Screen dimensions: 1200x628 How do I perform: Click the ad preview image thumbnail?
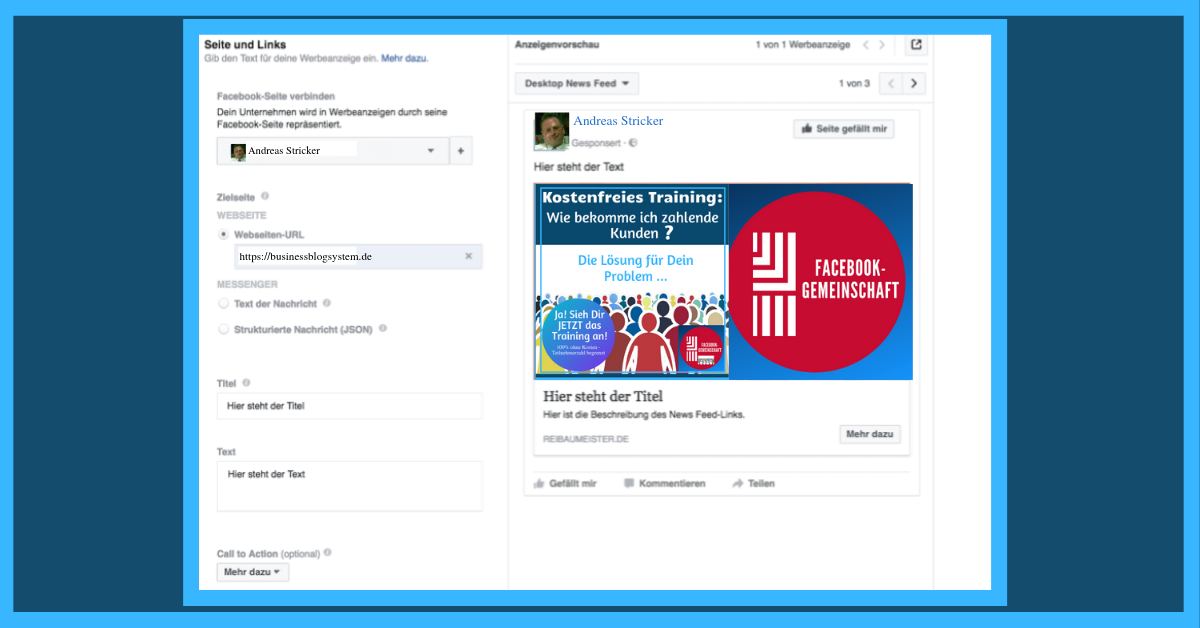pyautogui.click(x=723, y=282)
